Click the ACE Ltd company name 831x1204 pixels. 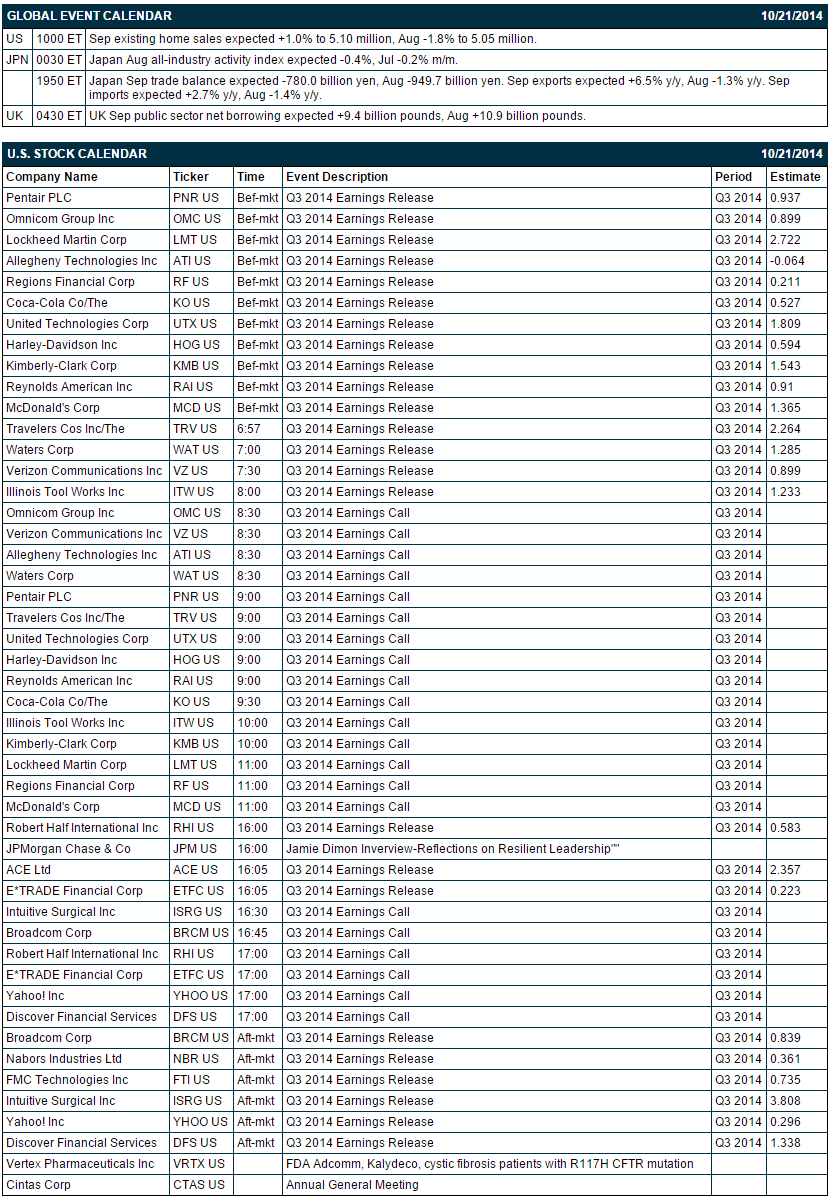pyautogui.click(x=28, y=870)
